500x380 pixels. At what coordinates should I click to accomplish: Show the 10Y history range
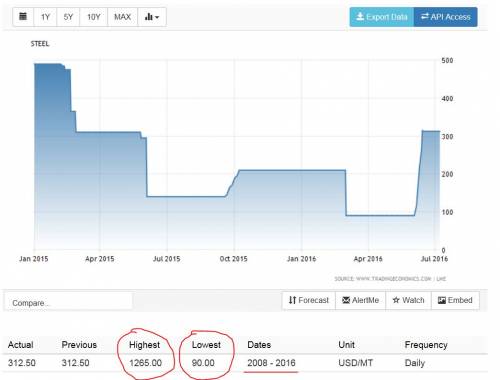click(x=94, y=17)
